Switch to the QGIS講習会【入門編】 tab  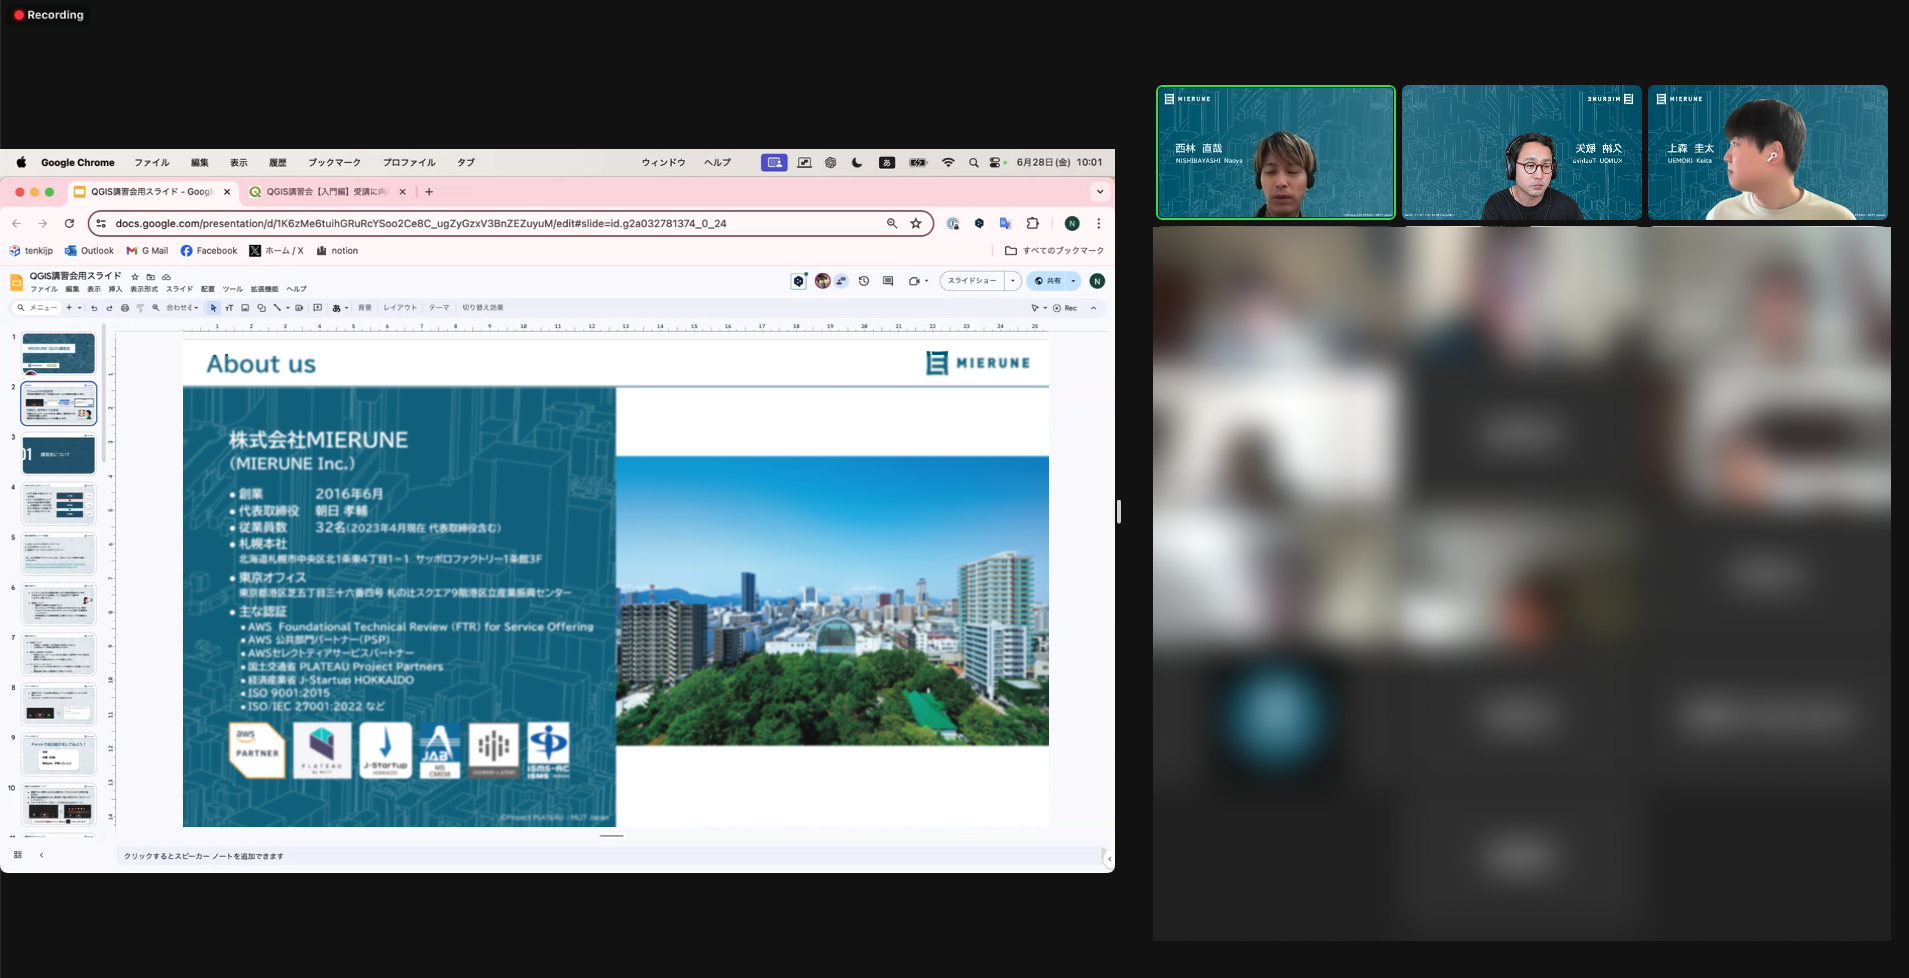point(327,192)
